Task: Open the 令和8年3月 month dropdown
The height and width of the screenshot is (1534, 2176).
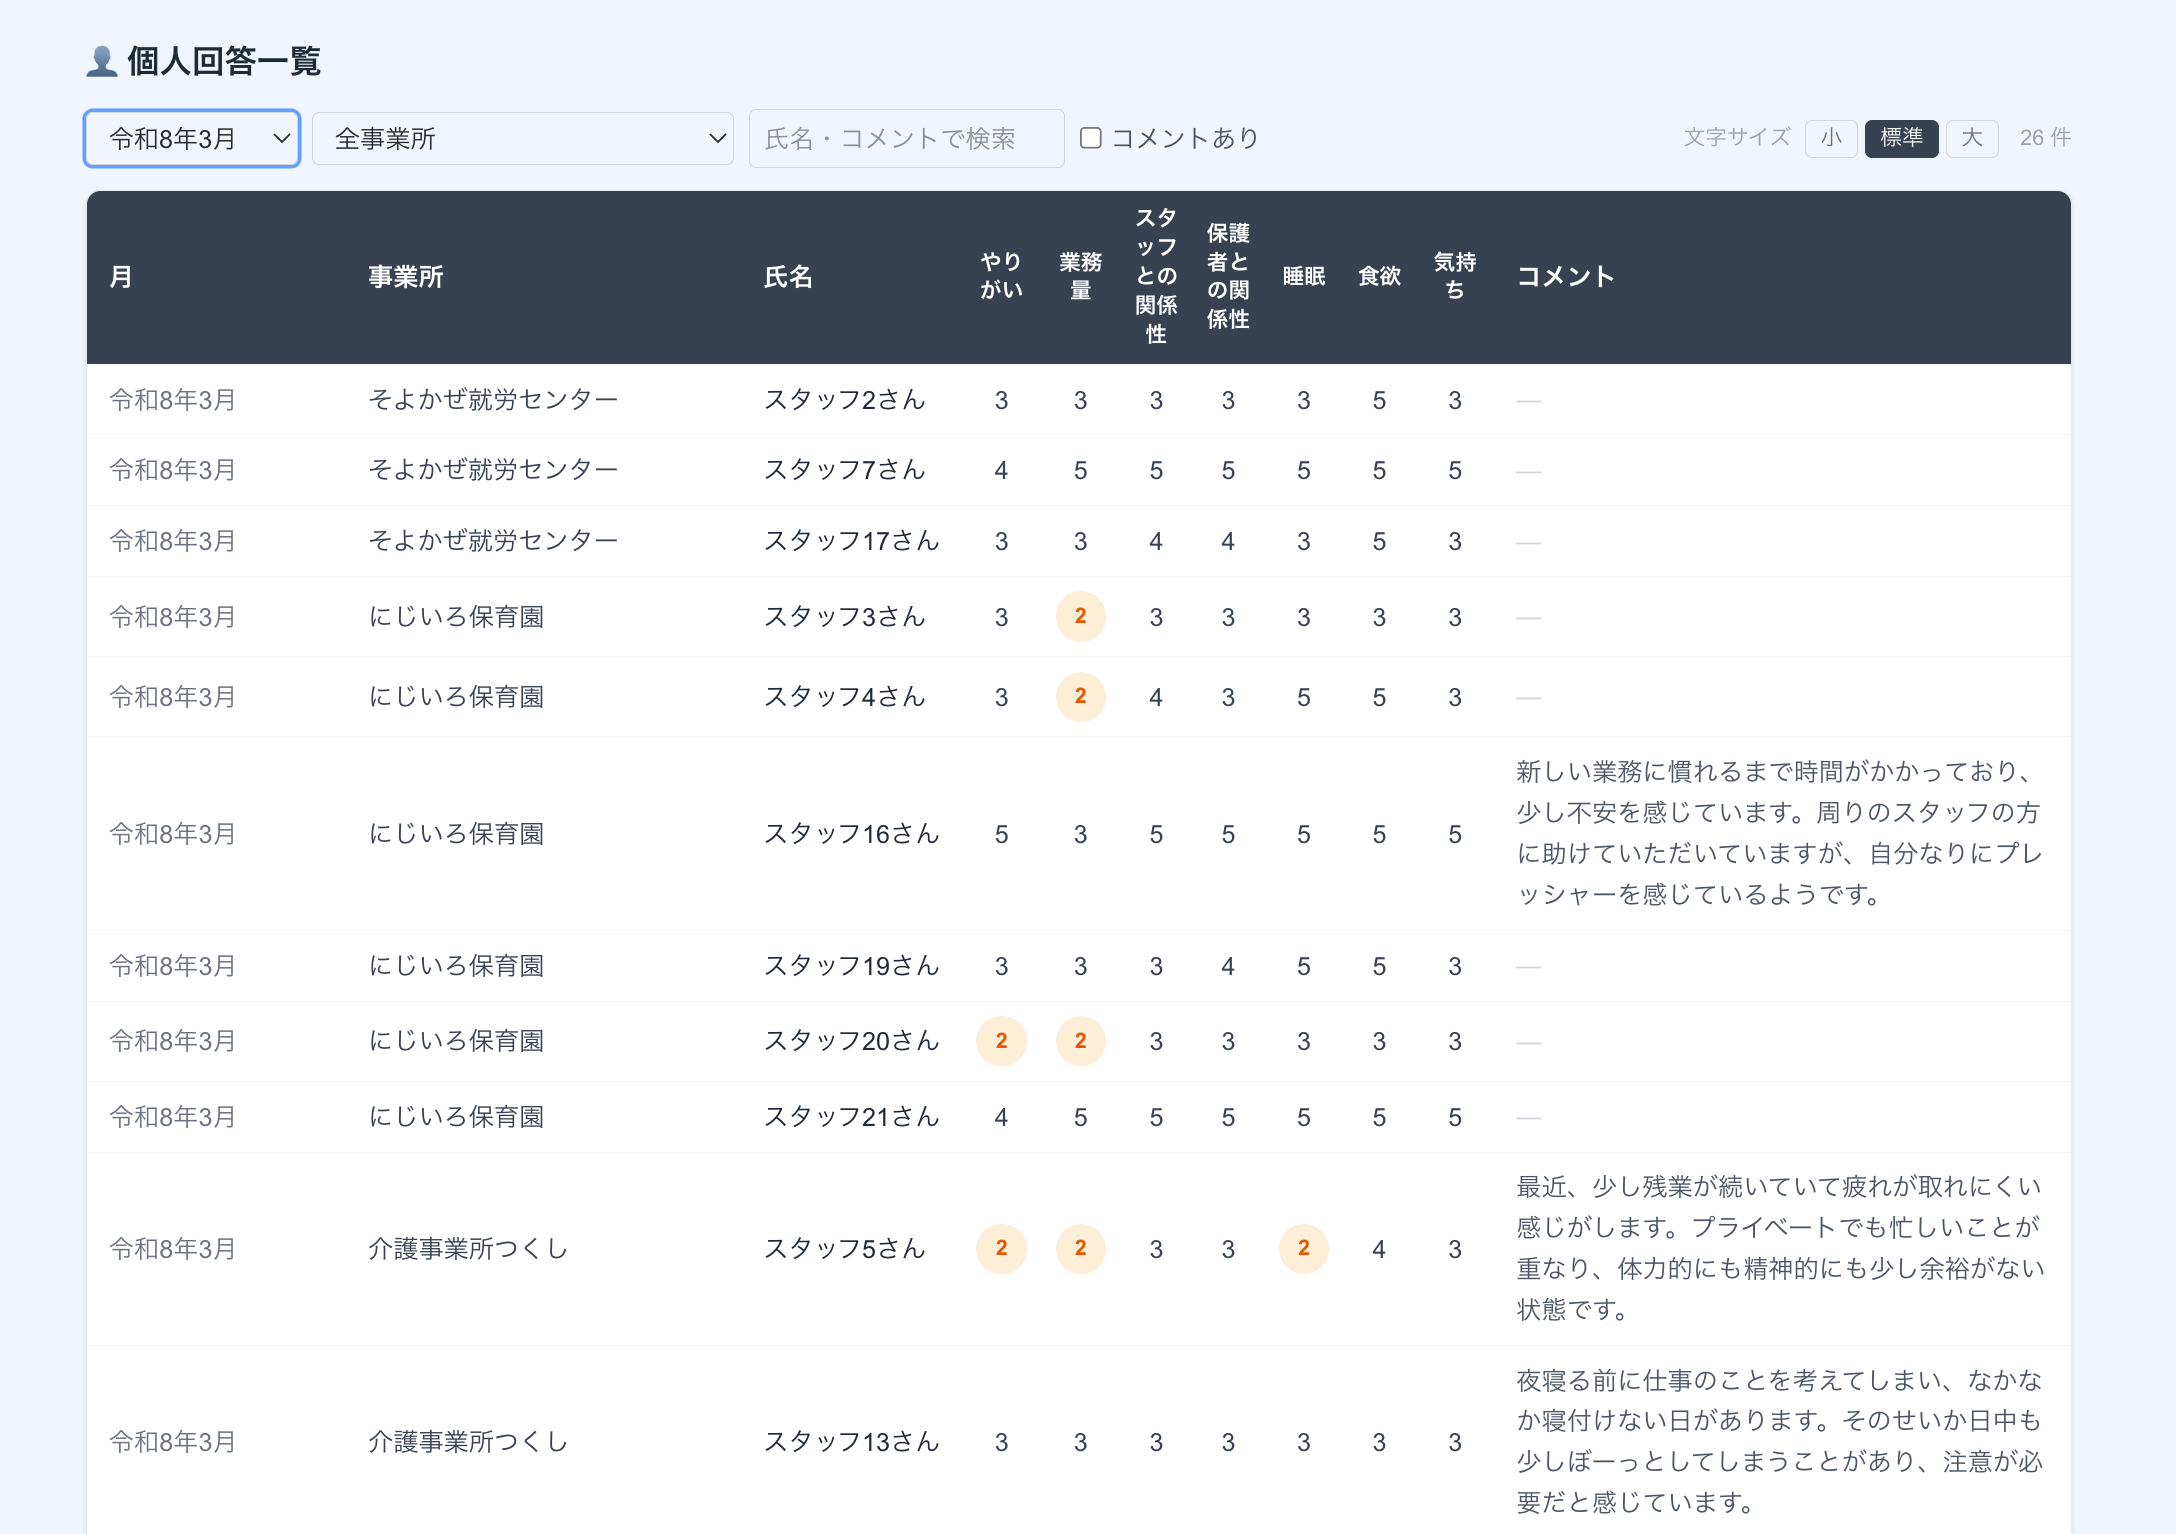Action: (192, 139)
